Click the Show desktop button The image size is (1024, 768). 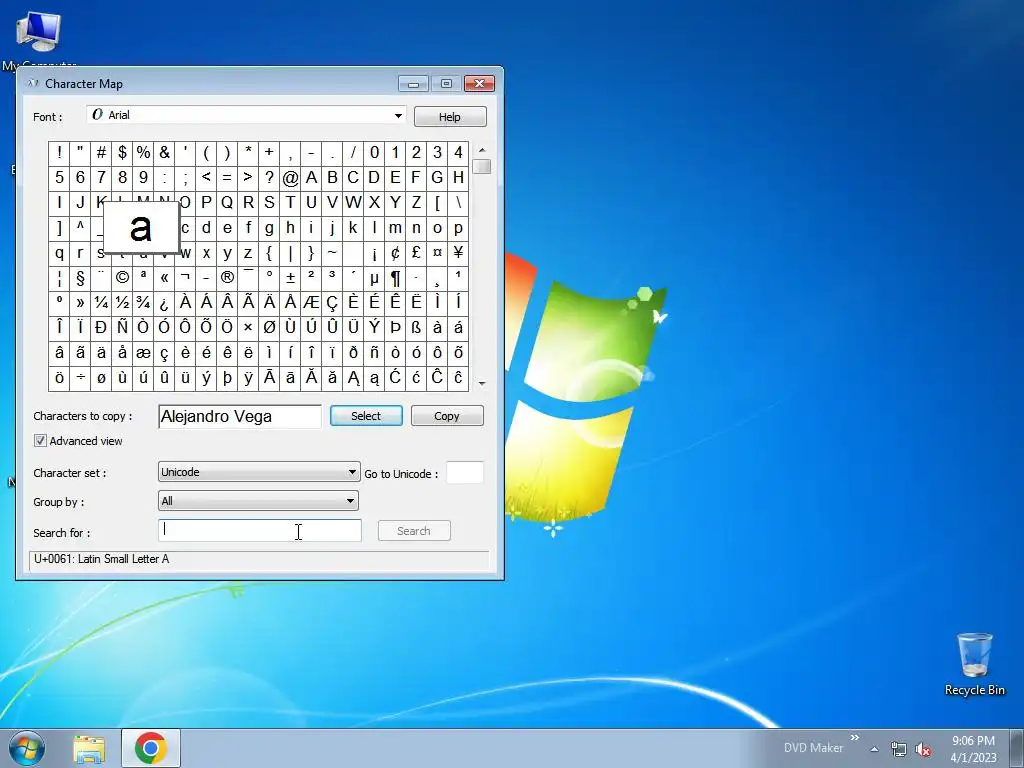(1017, 748)
